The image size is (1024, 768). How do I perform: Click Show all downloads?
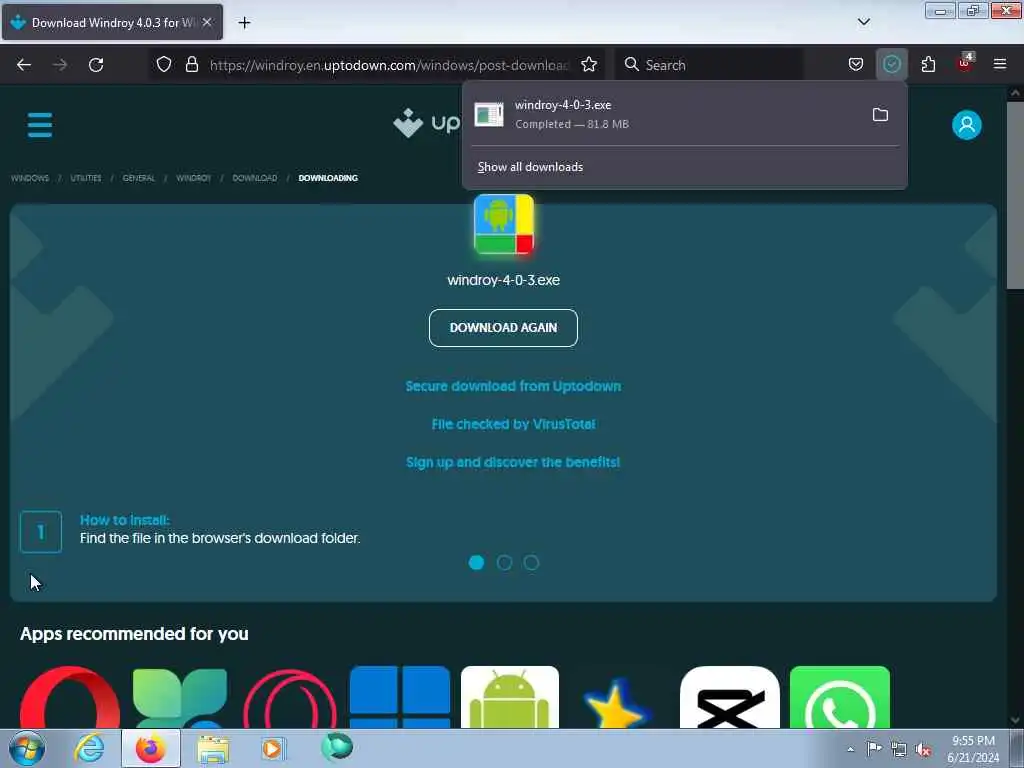[530, 167]
